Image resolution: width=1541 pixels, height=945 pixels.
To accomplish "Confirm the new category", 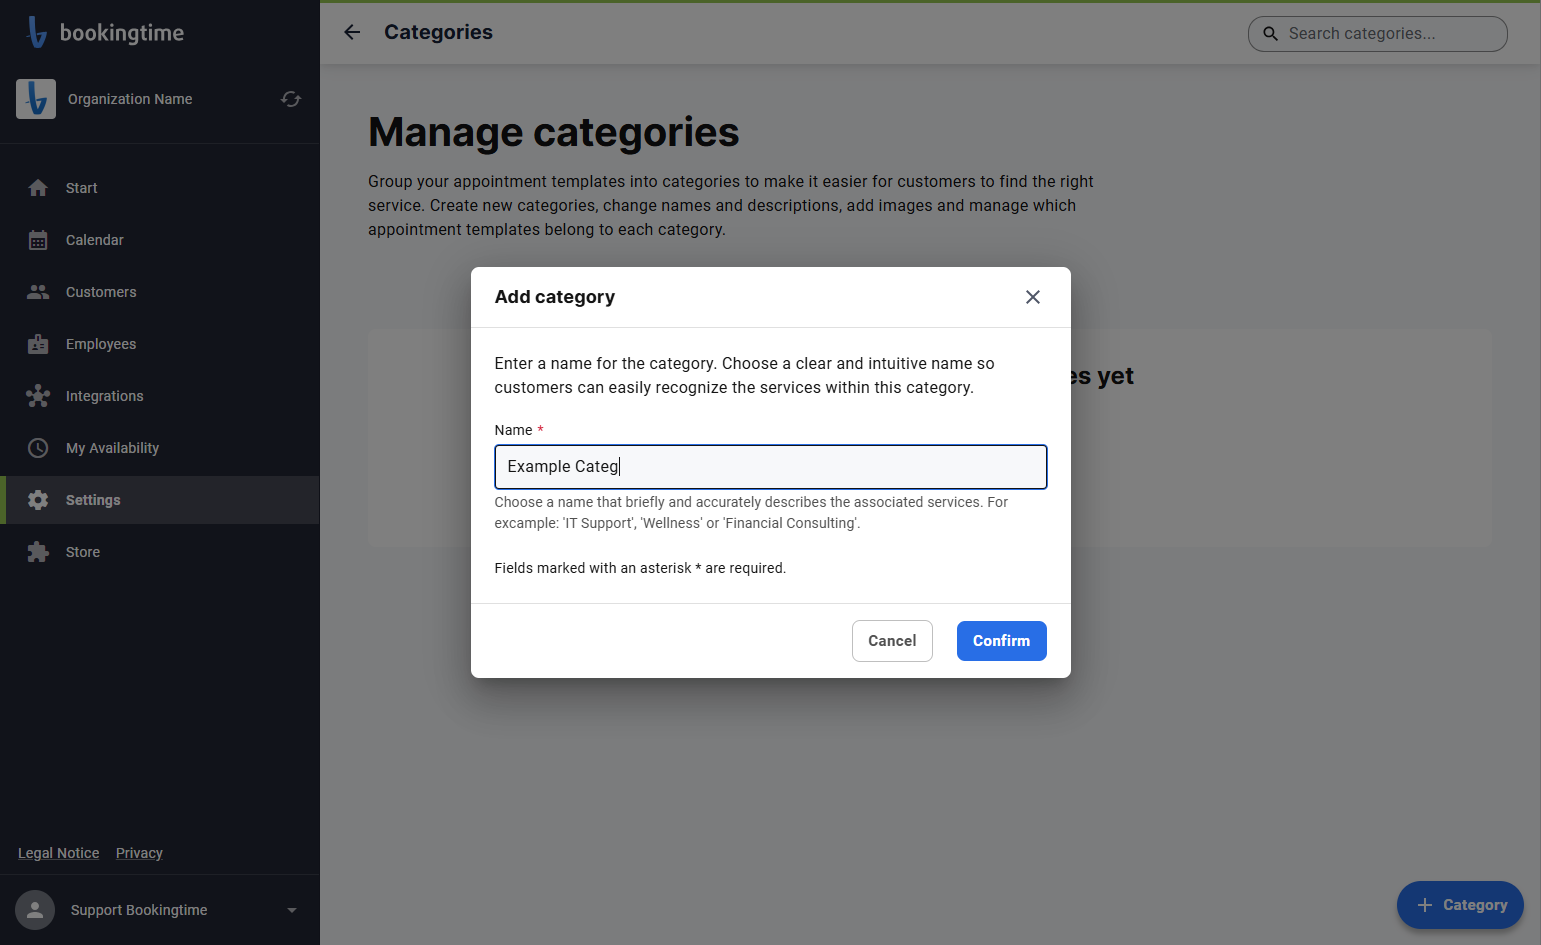I will pyautogui.click(x=1001, y=641).
